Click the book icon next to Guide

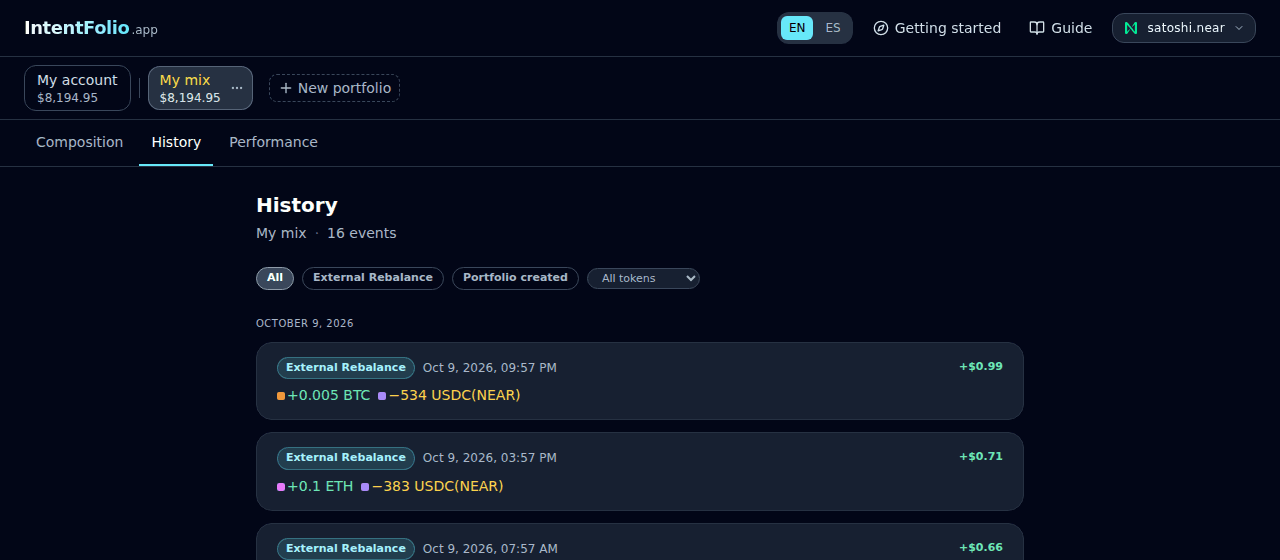1037,28
